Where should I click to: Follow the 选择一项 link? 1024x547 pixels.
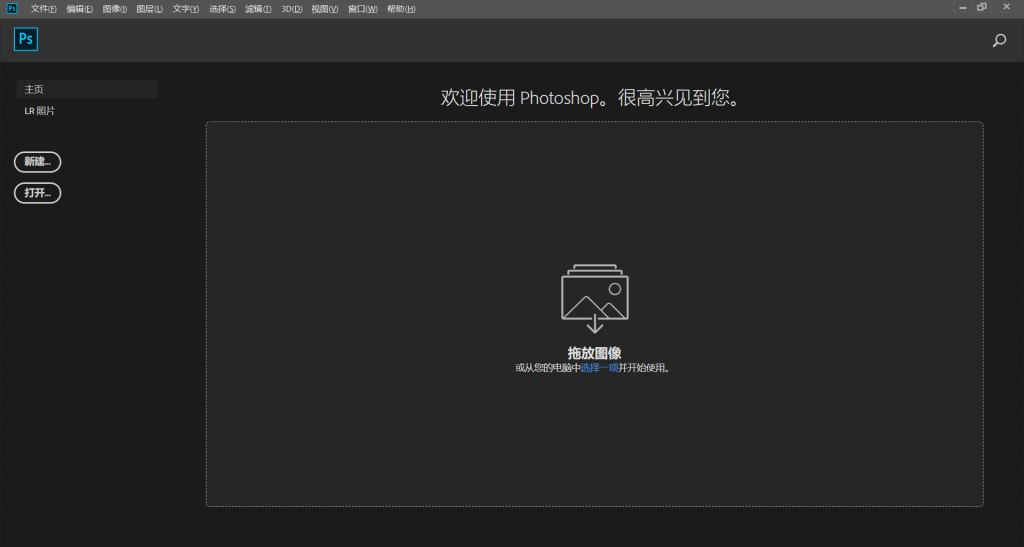pyautogui.click(x=600, y=368)
